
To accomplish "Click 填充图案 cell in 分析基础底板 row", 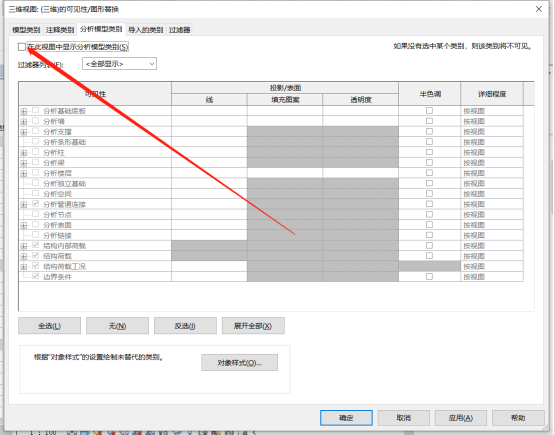I will pos(285,111).
